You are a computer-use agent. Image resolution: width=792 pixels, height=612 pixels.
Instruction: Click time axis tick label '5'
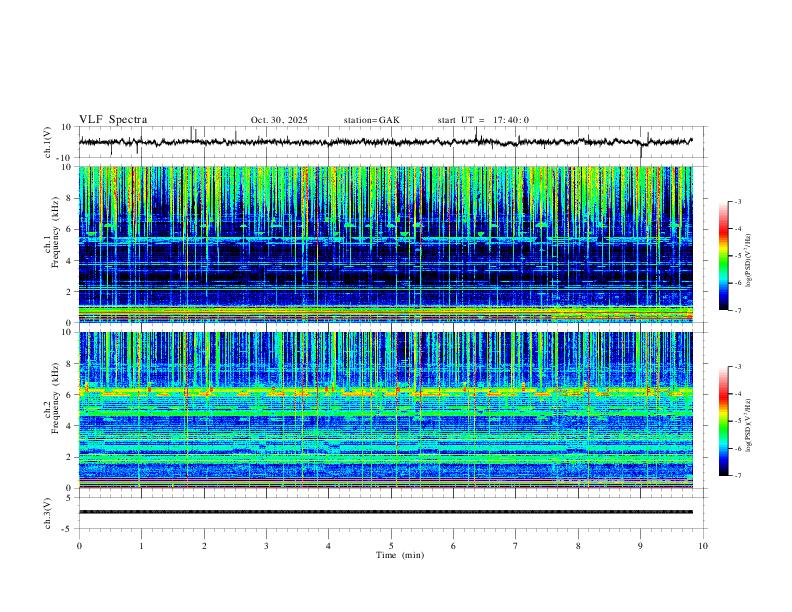point(391,546)
